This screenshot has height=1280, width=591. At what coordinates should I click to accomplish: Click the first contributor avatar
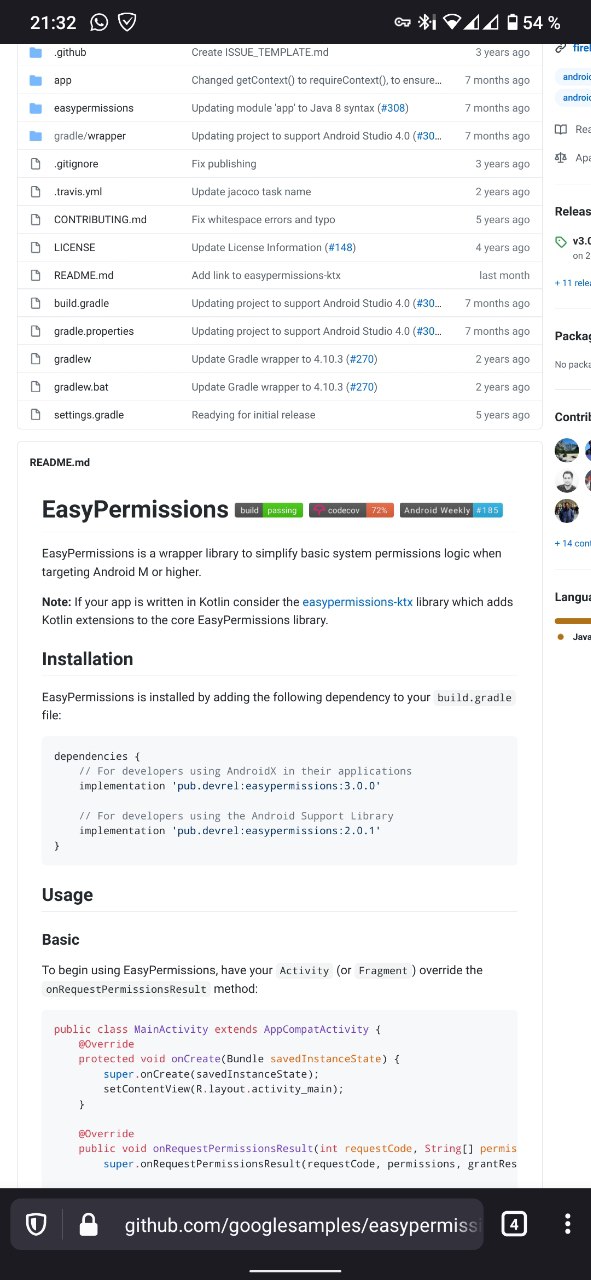coord(567,450)
